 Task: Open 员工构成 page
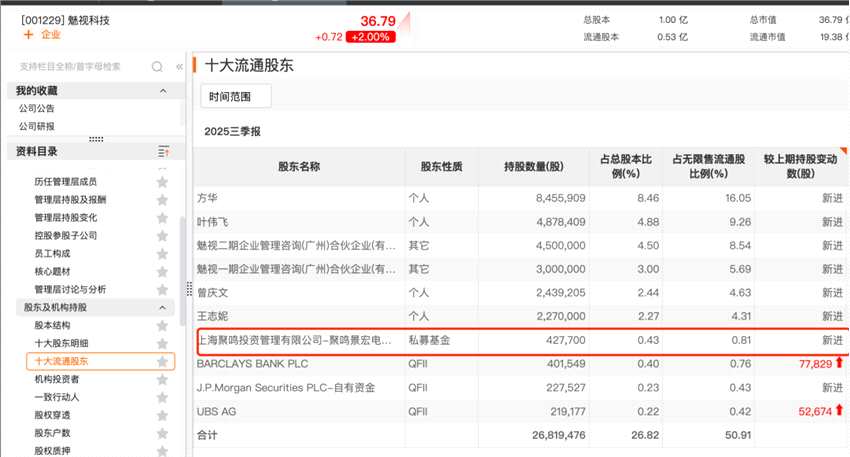(x=53, y=253)
